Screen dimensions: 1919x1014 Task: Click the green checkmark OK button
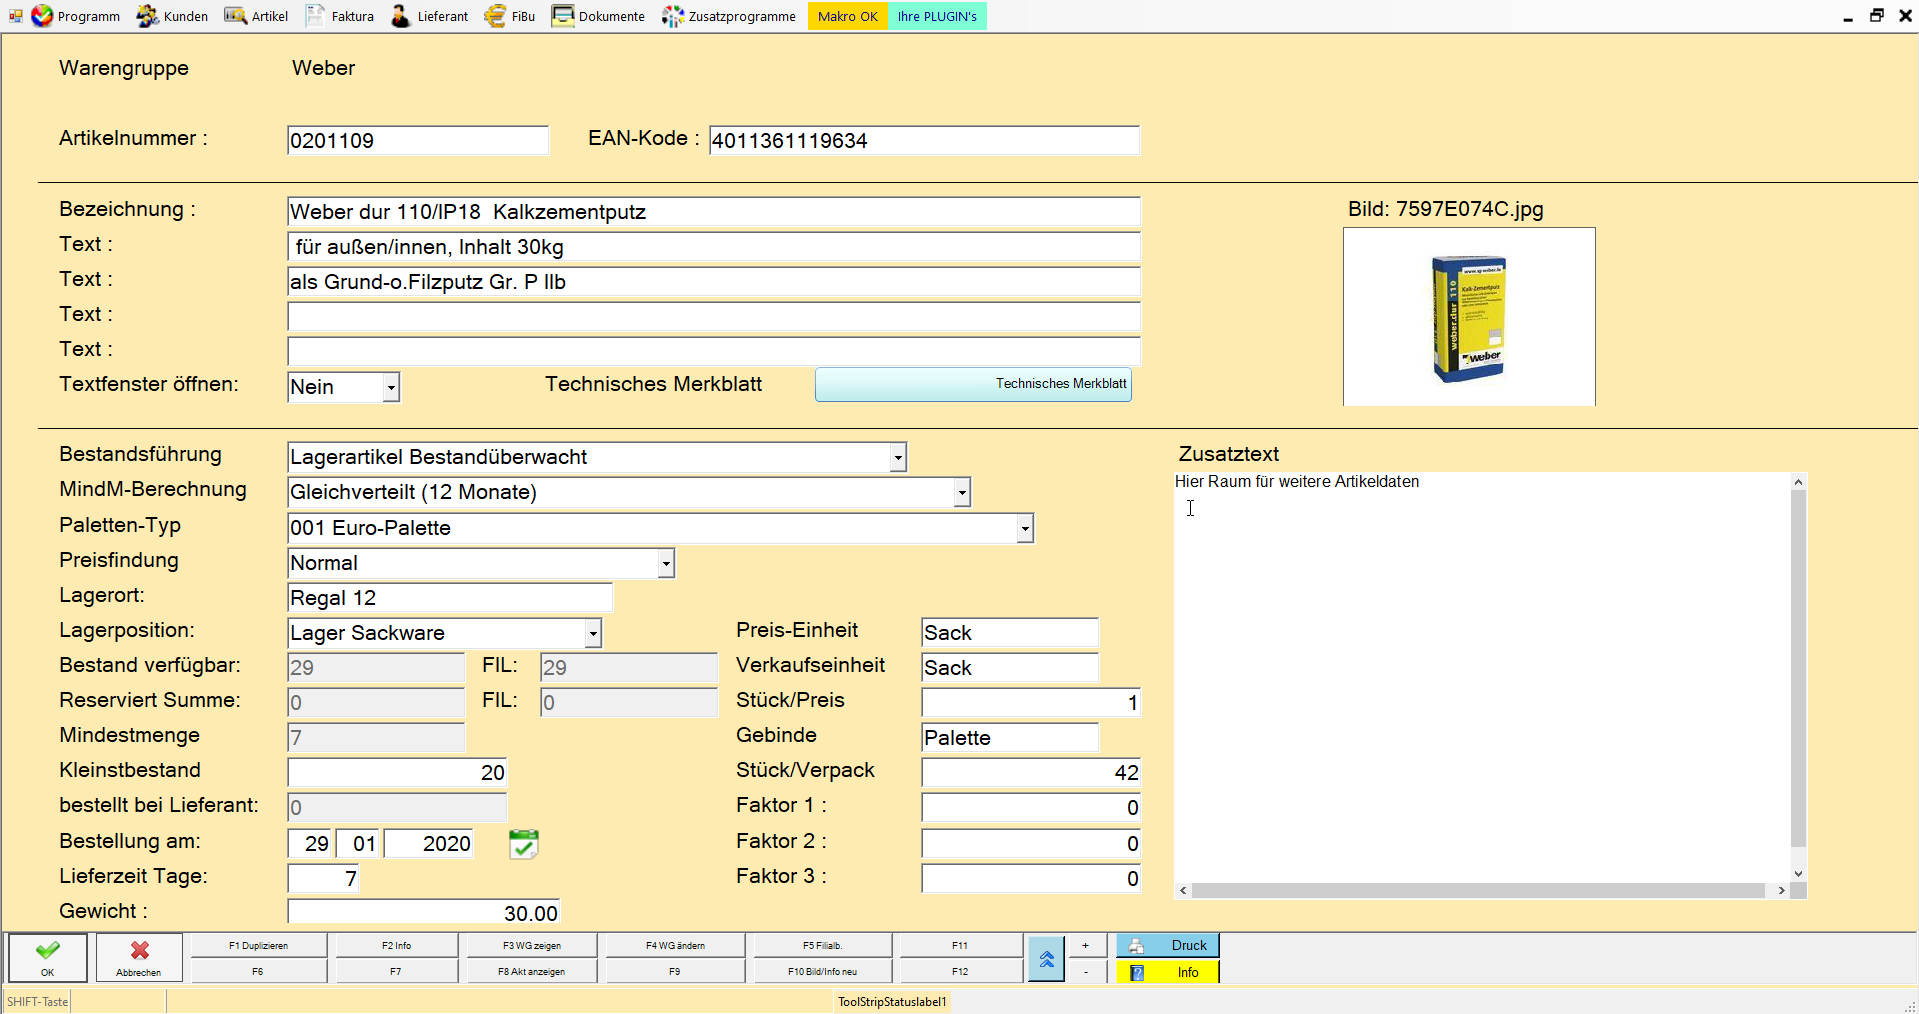[x=47, y=958]
